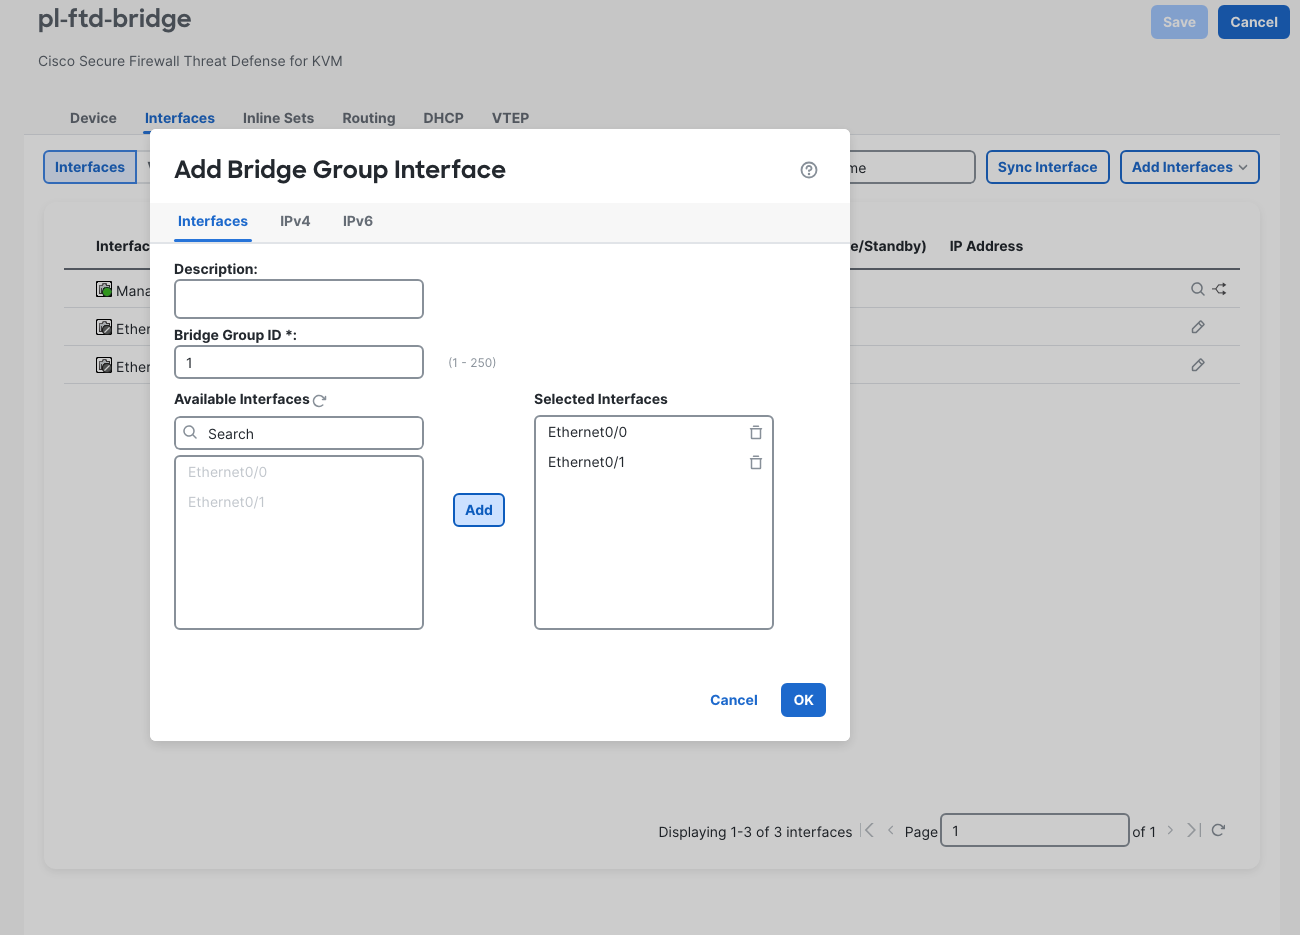1300x935 pixels.
Task: Go to last page of interfaces
Action: [x=1194, y=830]
